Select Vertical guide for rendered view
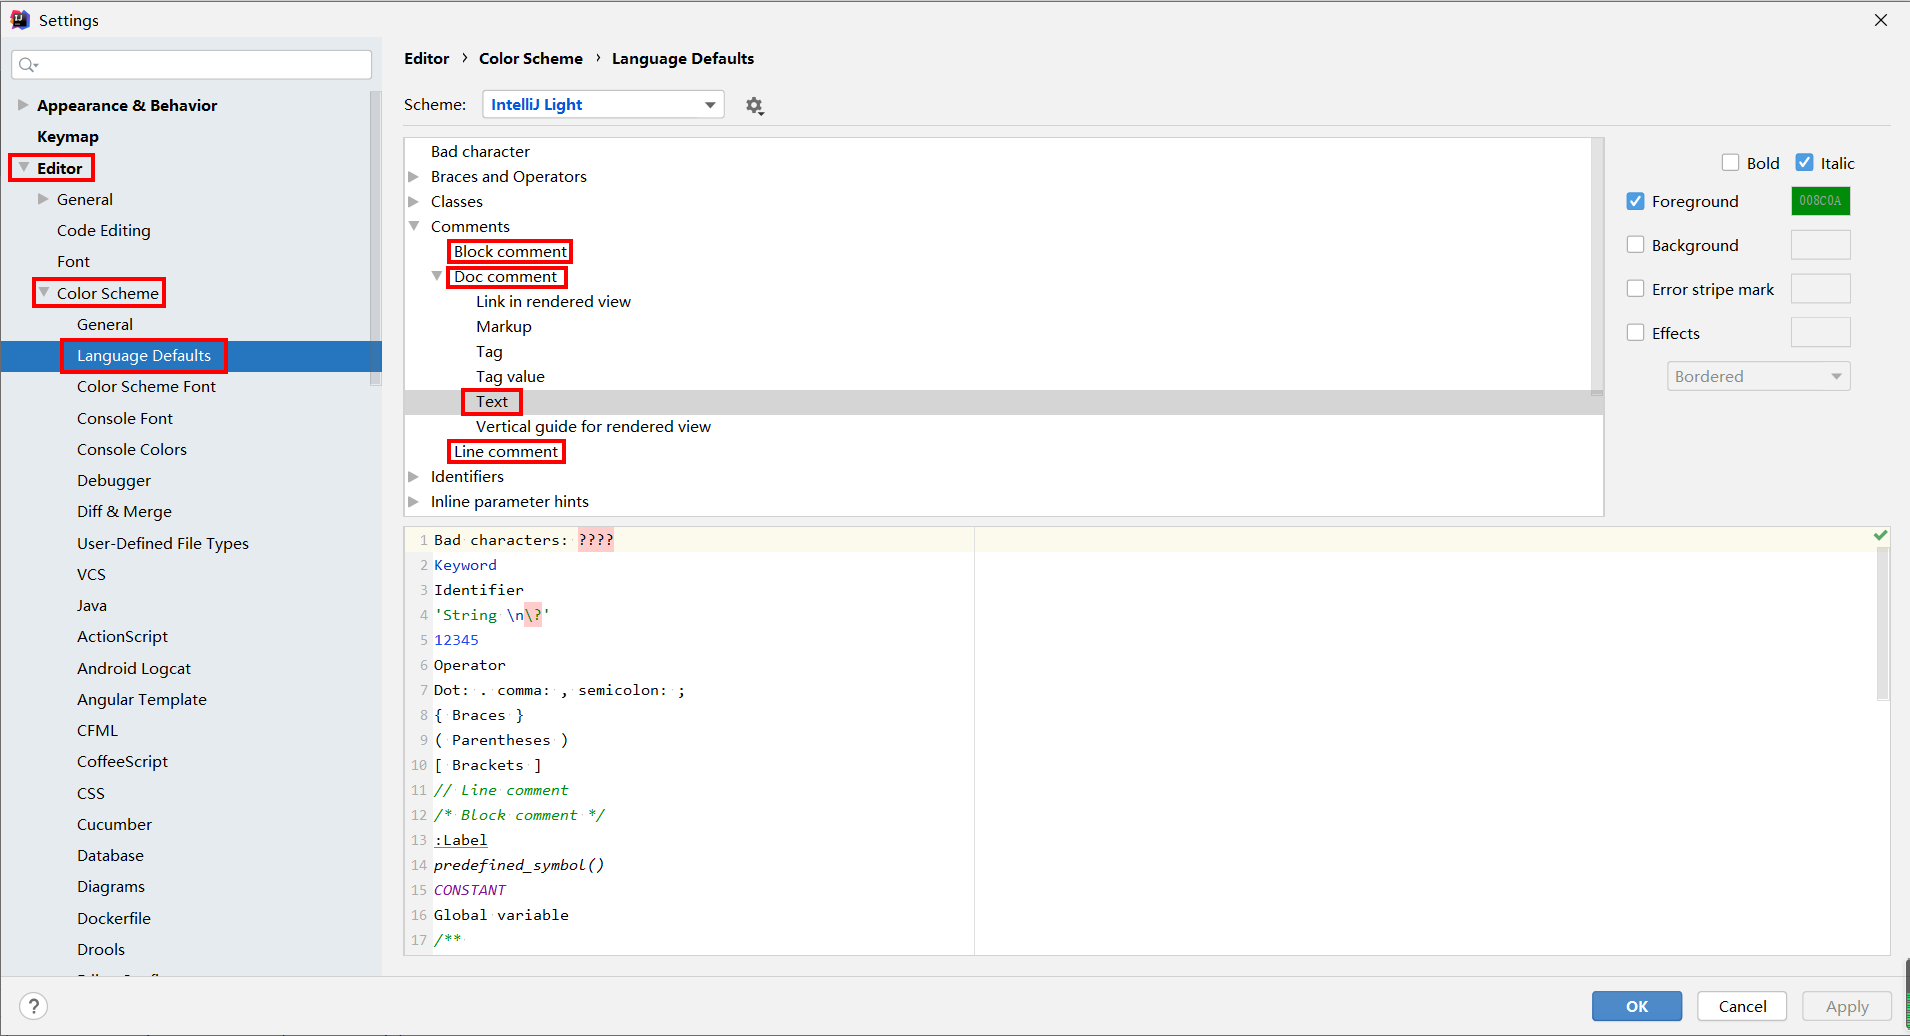 (x=593, y=426)
